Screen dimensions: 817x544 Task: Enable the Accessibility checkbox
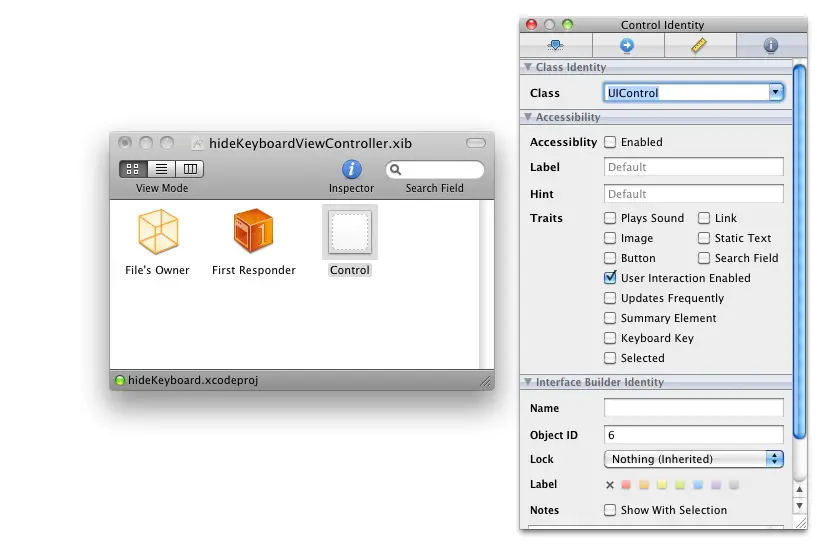point(610,142)
